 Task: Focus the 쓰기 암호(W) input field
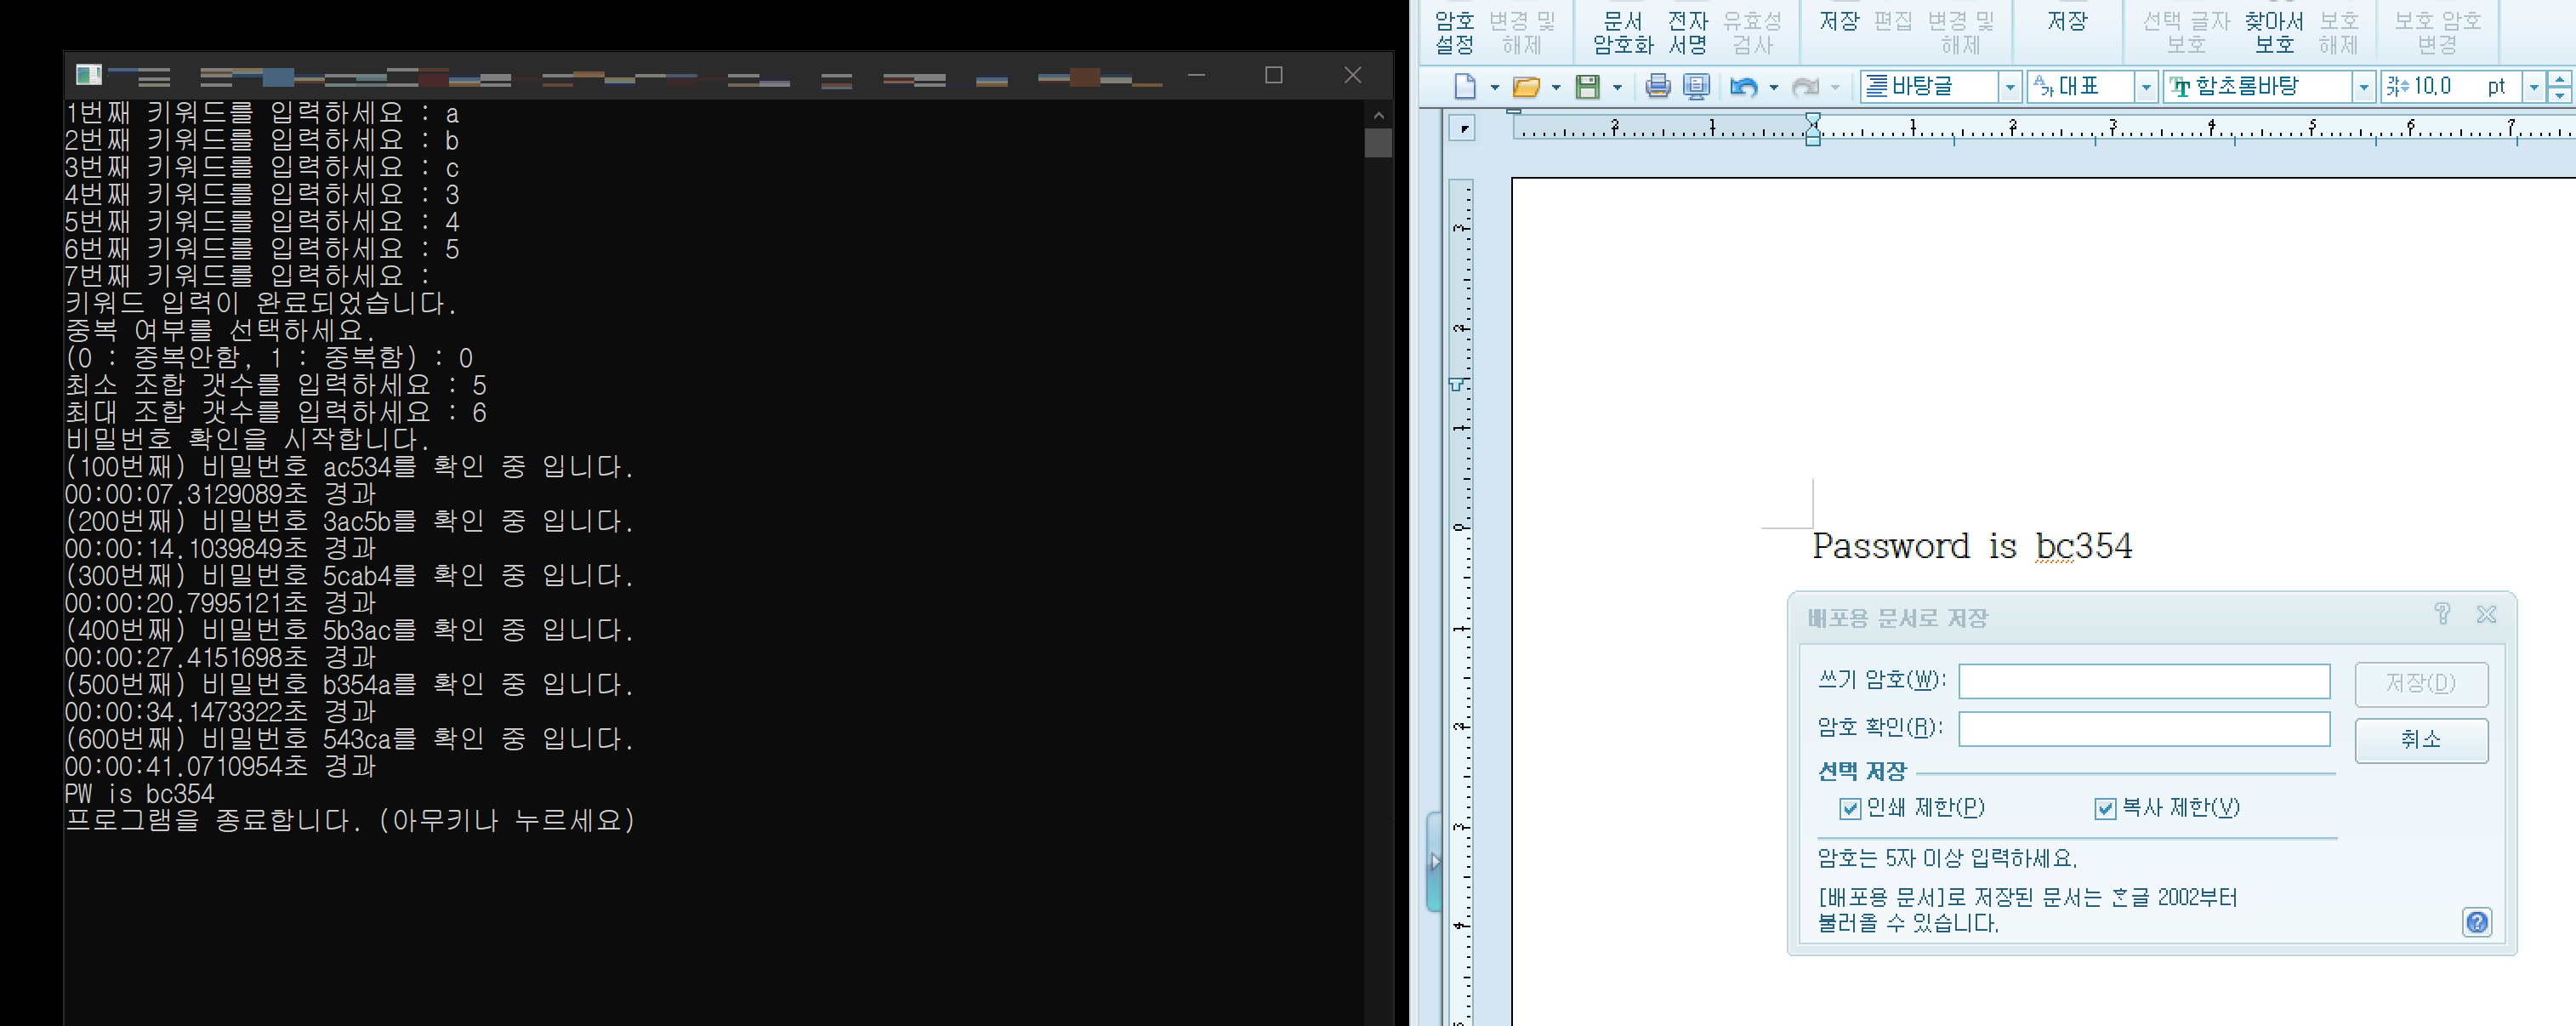(2143, 682)
